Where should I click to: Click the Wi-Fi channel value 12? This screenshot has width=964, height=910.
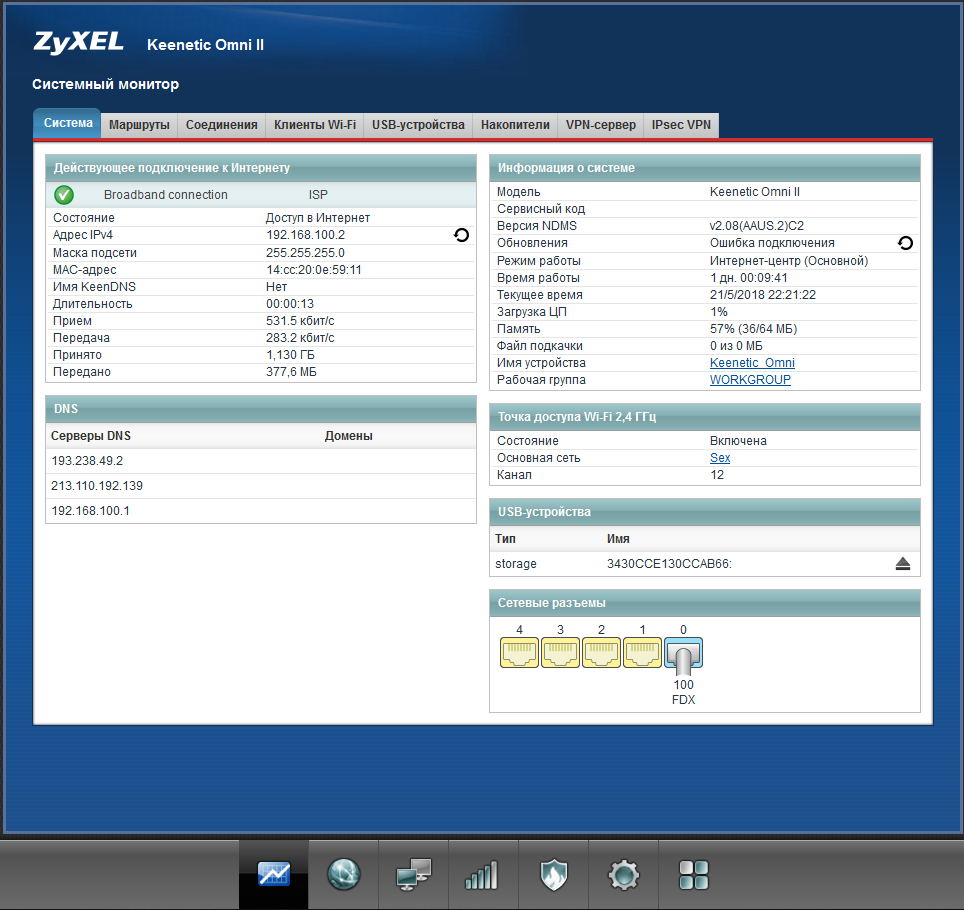717,475
